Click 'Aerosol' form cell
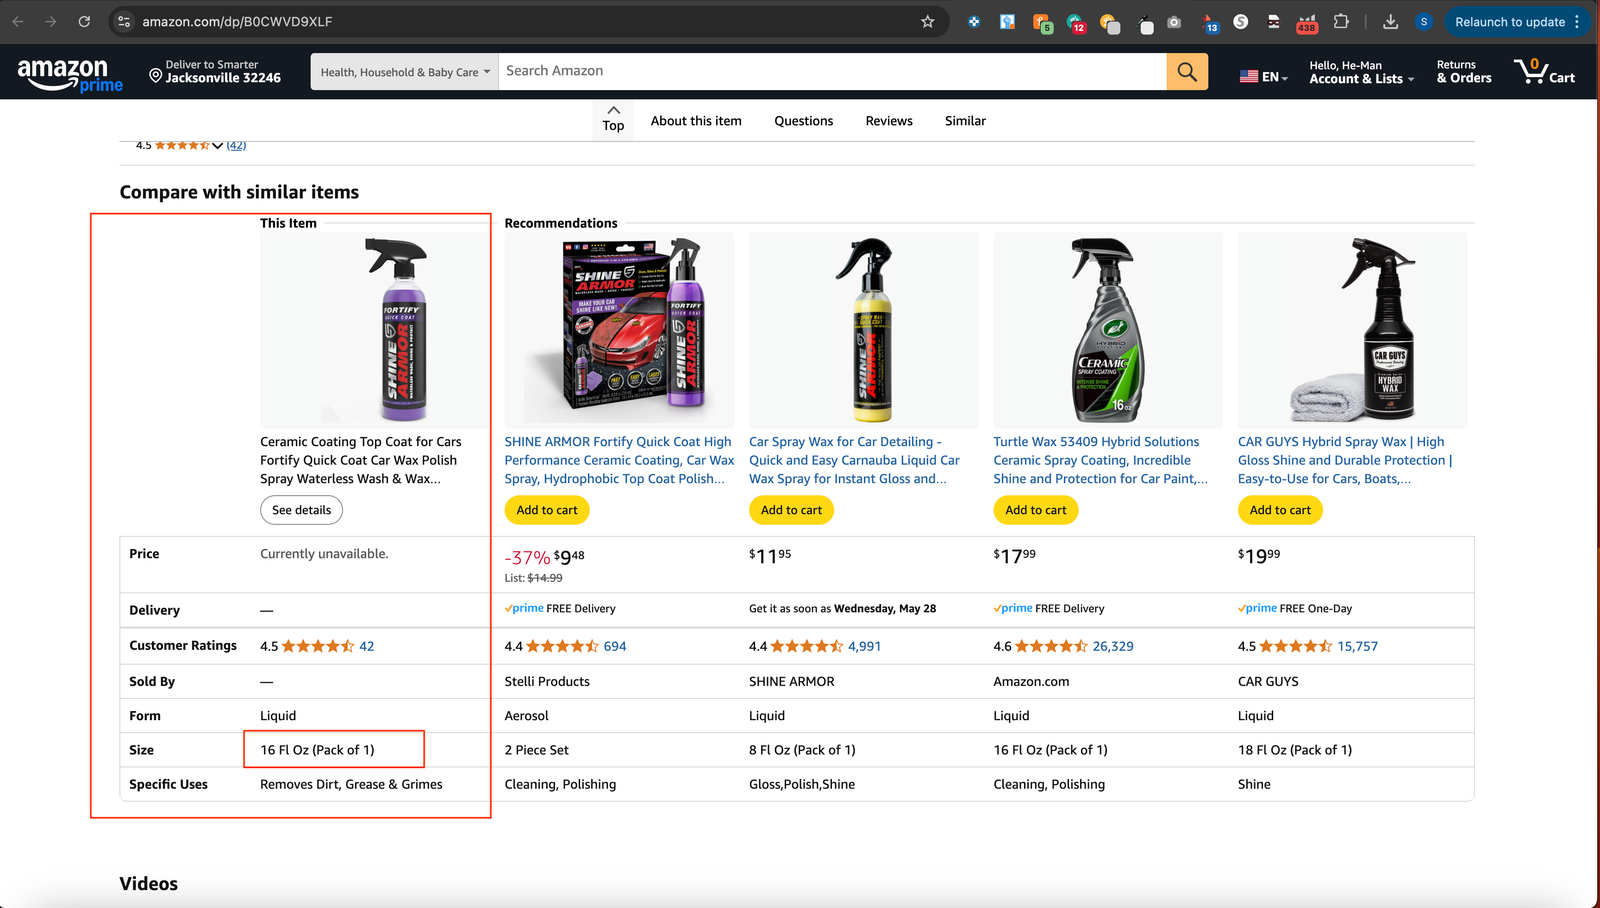Image resolution: width=1600 pixels, height=908 pixels. pos(527,716)
